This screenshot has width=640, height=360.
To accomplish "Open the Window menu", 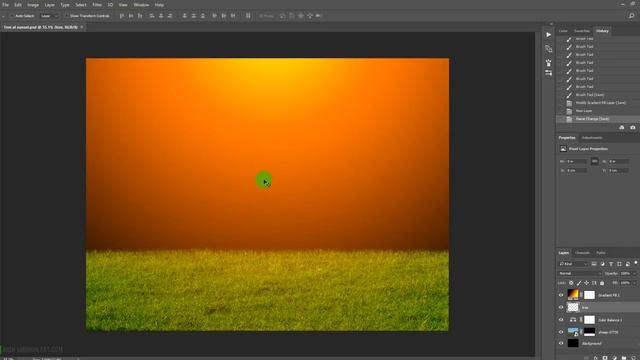I will pos(141,5).
